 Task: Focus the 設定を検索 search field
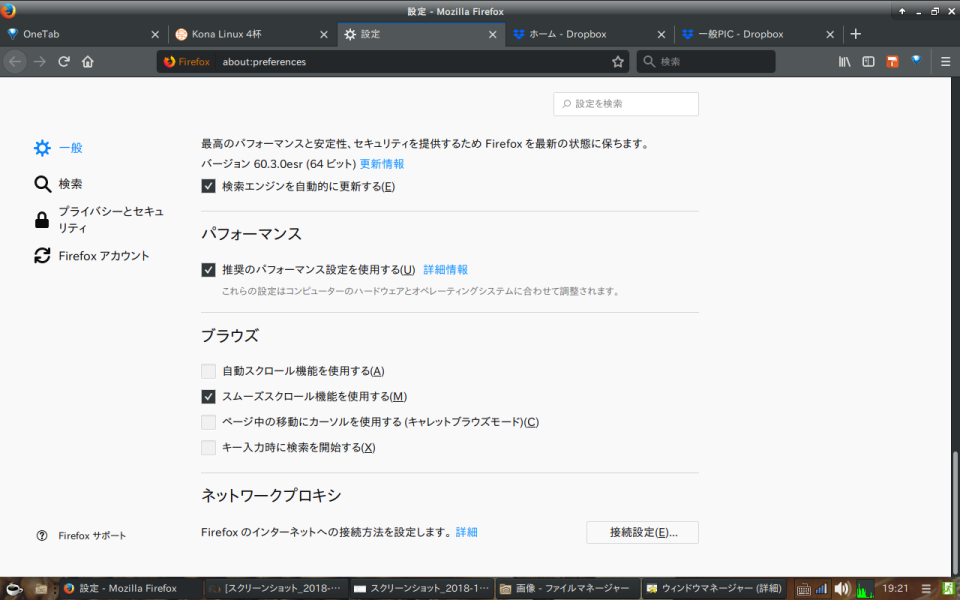[626, 104]
